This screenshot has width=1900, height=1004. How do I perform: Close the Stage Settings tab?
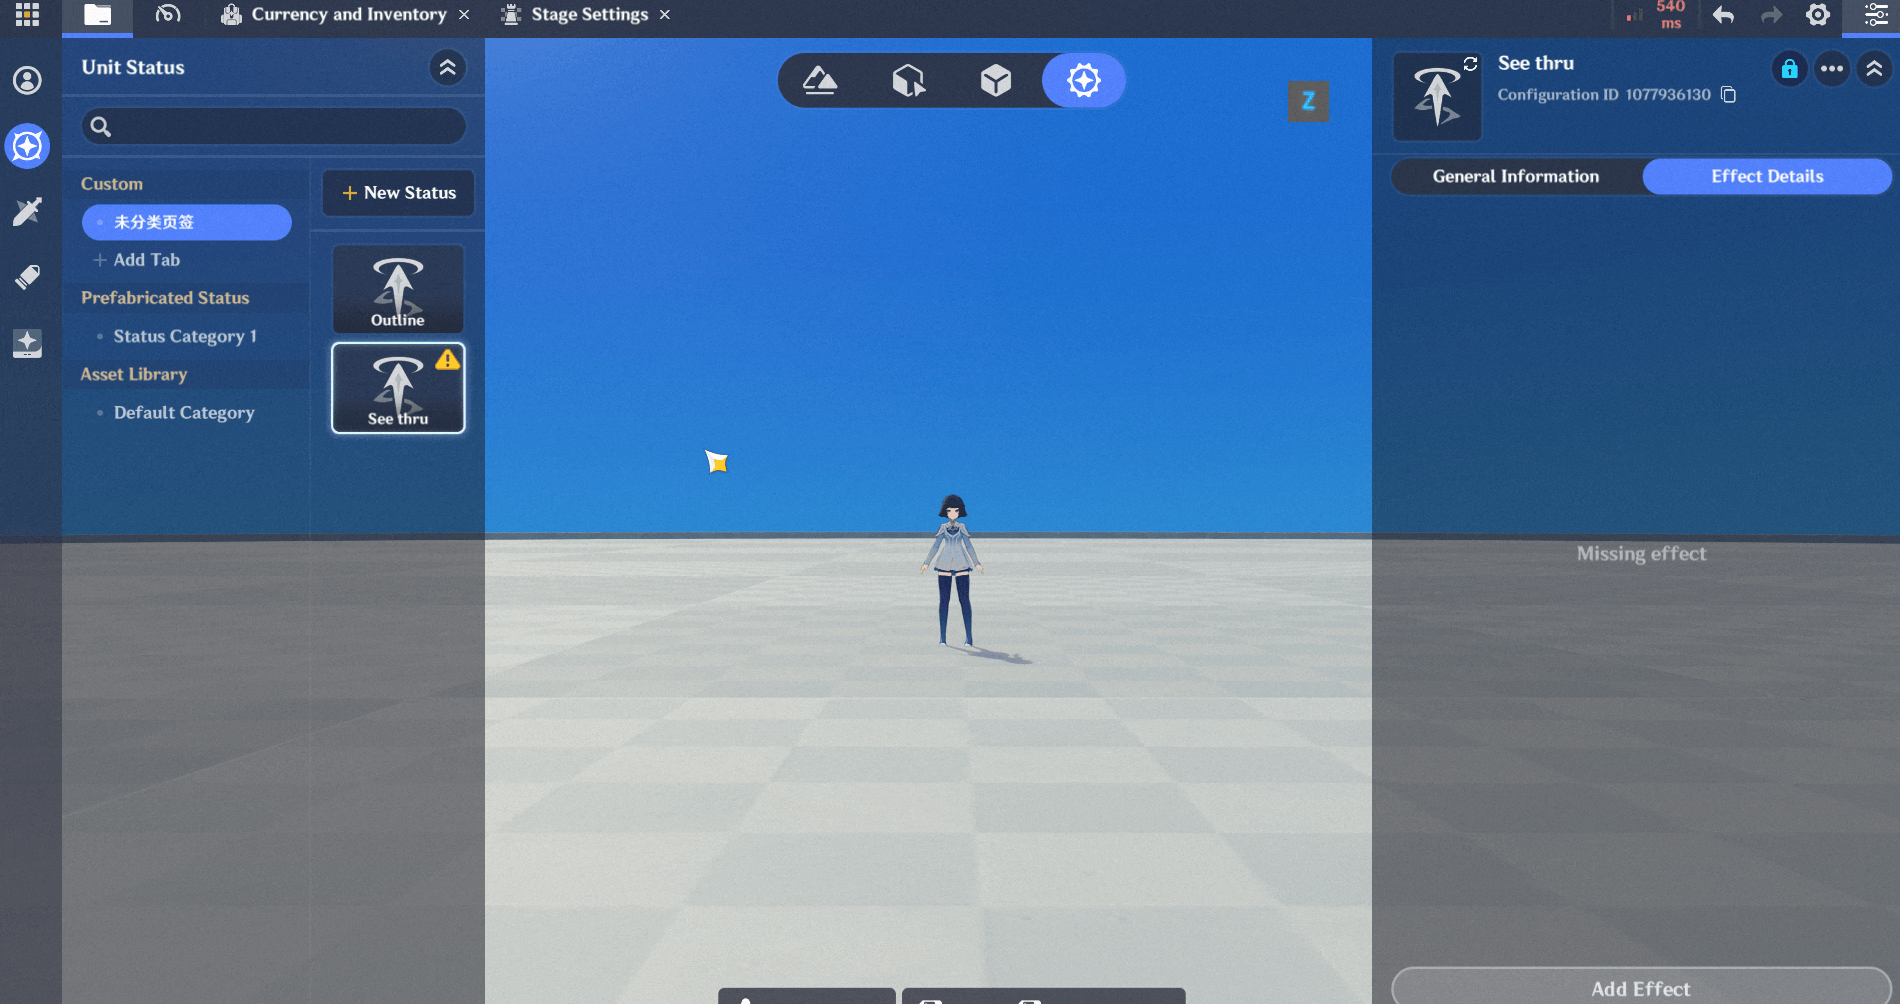click(665, 15)
